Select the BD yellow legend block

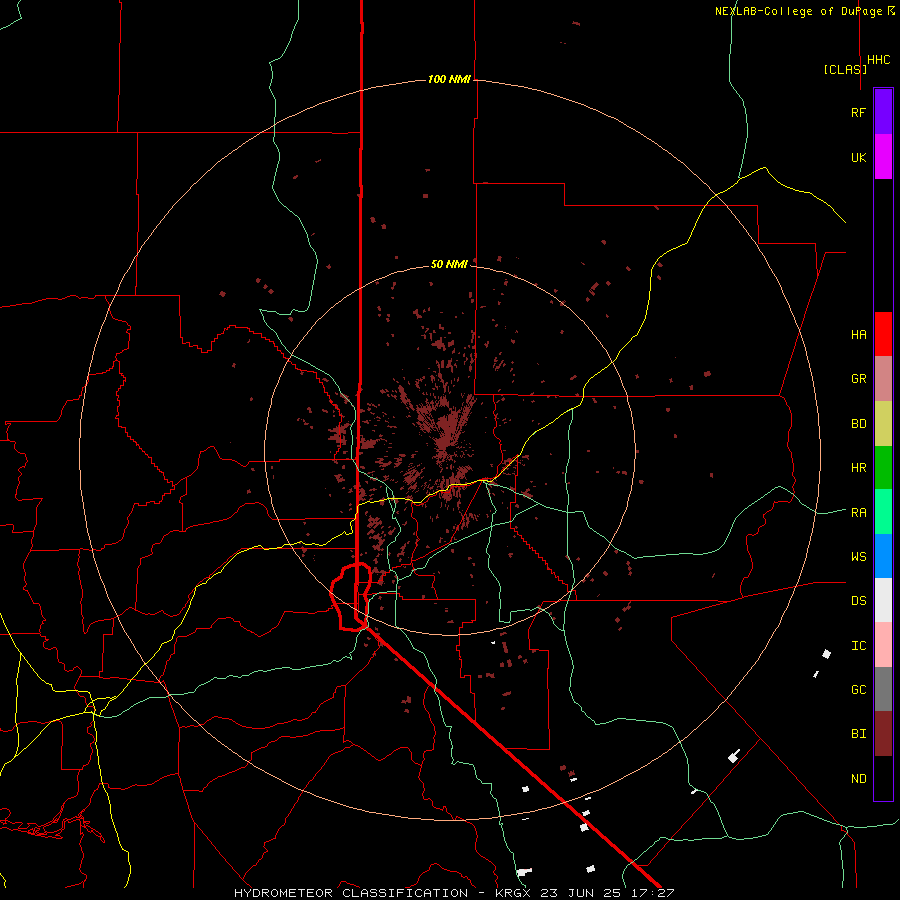883,424
